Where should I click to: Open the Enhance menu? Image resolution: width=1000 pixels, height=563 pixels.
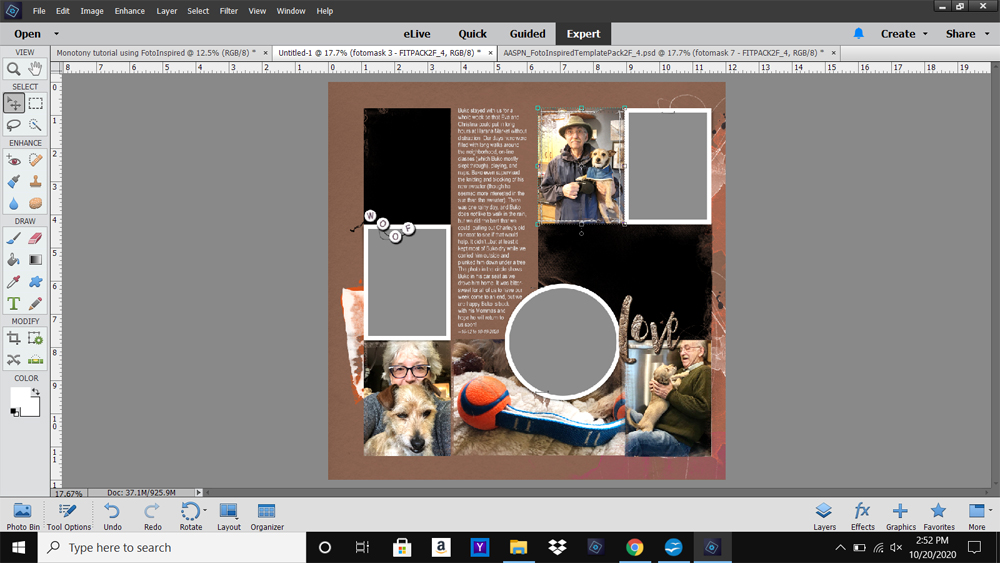pos(129,11)
